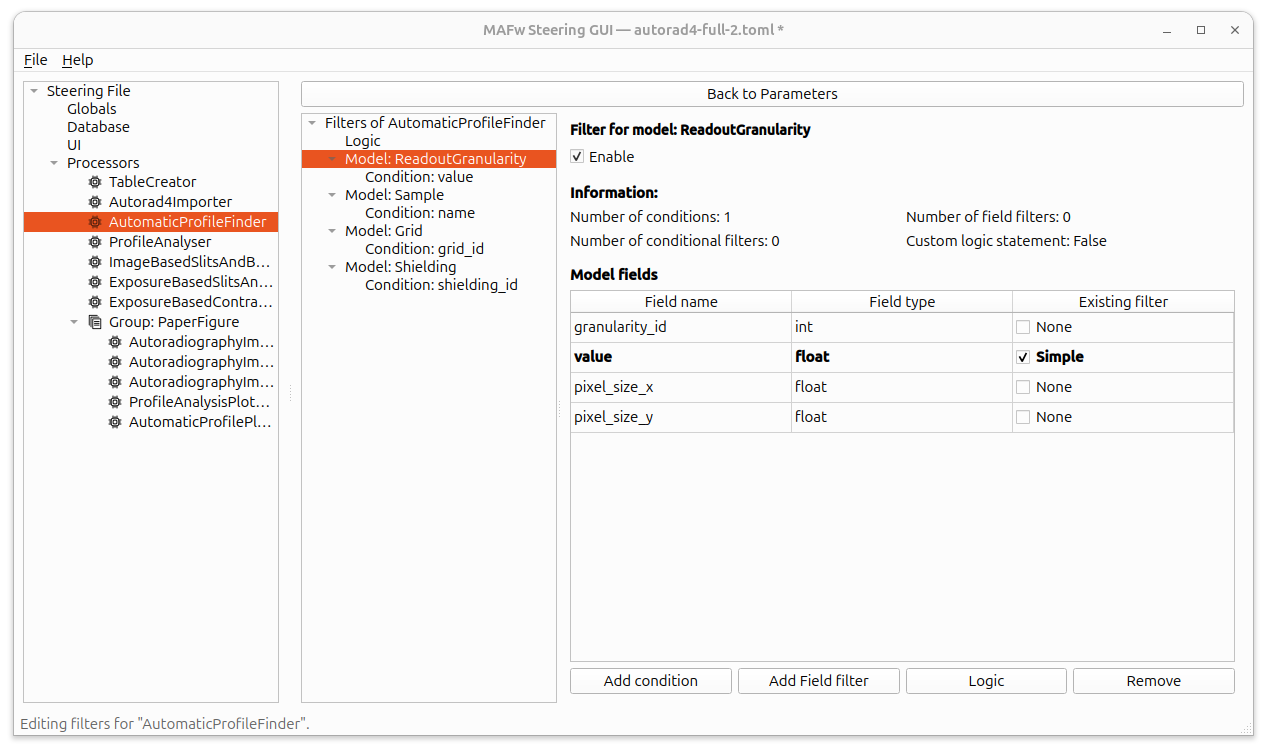Select the gear icon beside TableCreator
1267x752 pixels.
click(x=94, y=182)
